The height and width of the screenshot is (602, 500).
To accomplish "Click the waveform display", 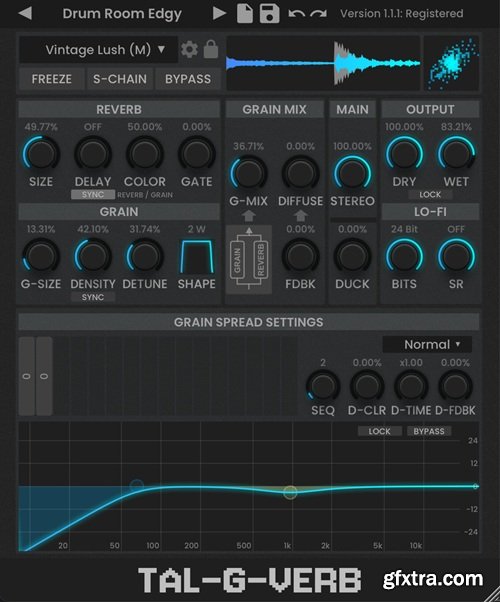I will (323, 63).
